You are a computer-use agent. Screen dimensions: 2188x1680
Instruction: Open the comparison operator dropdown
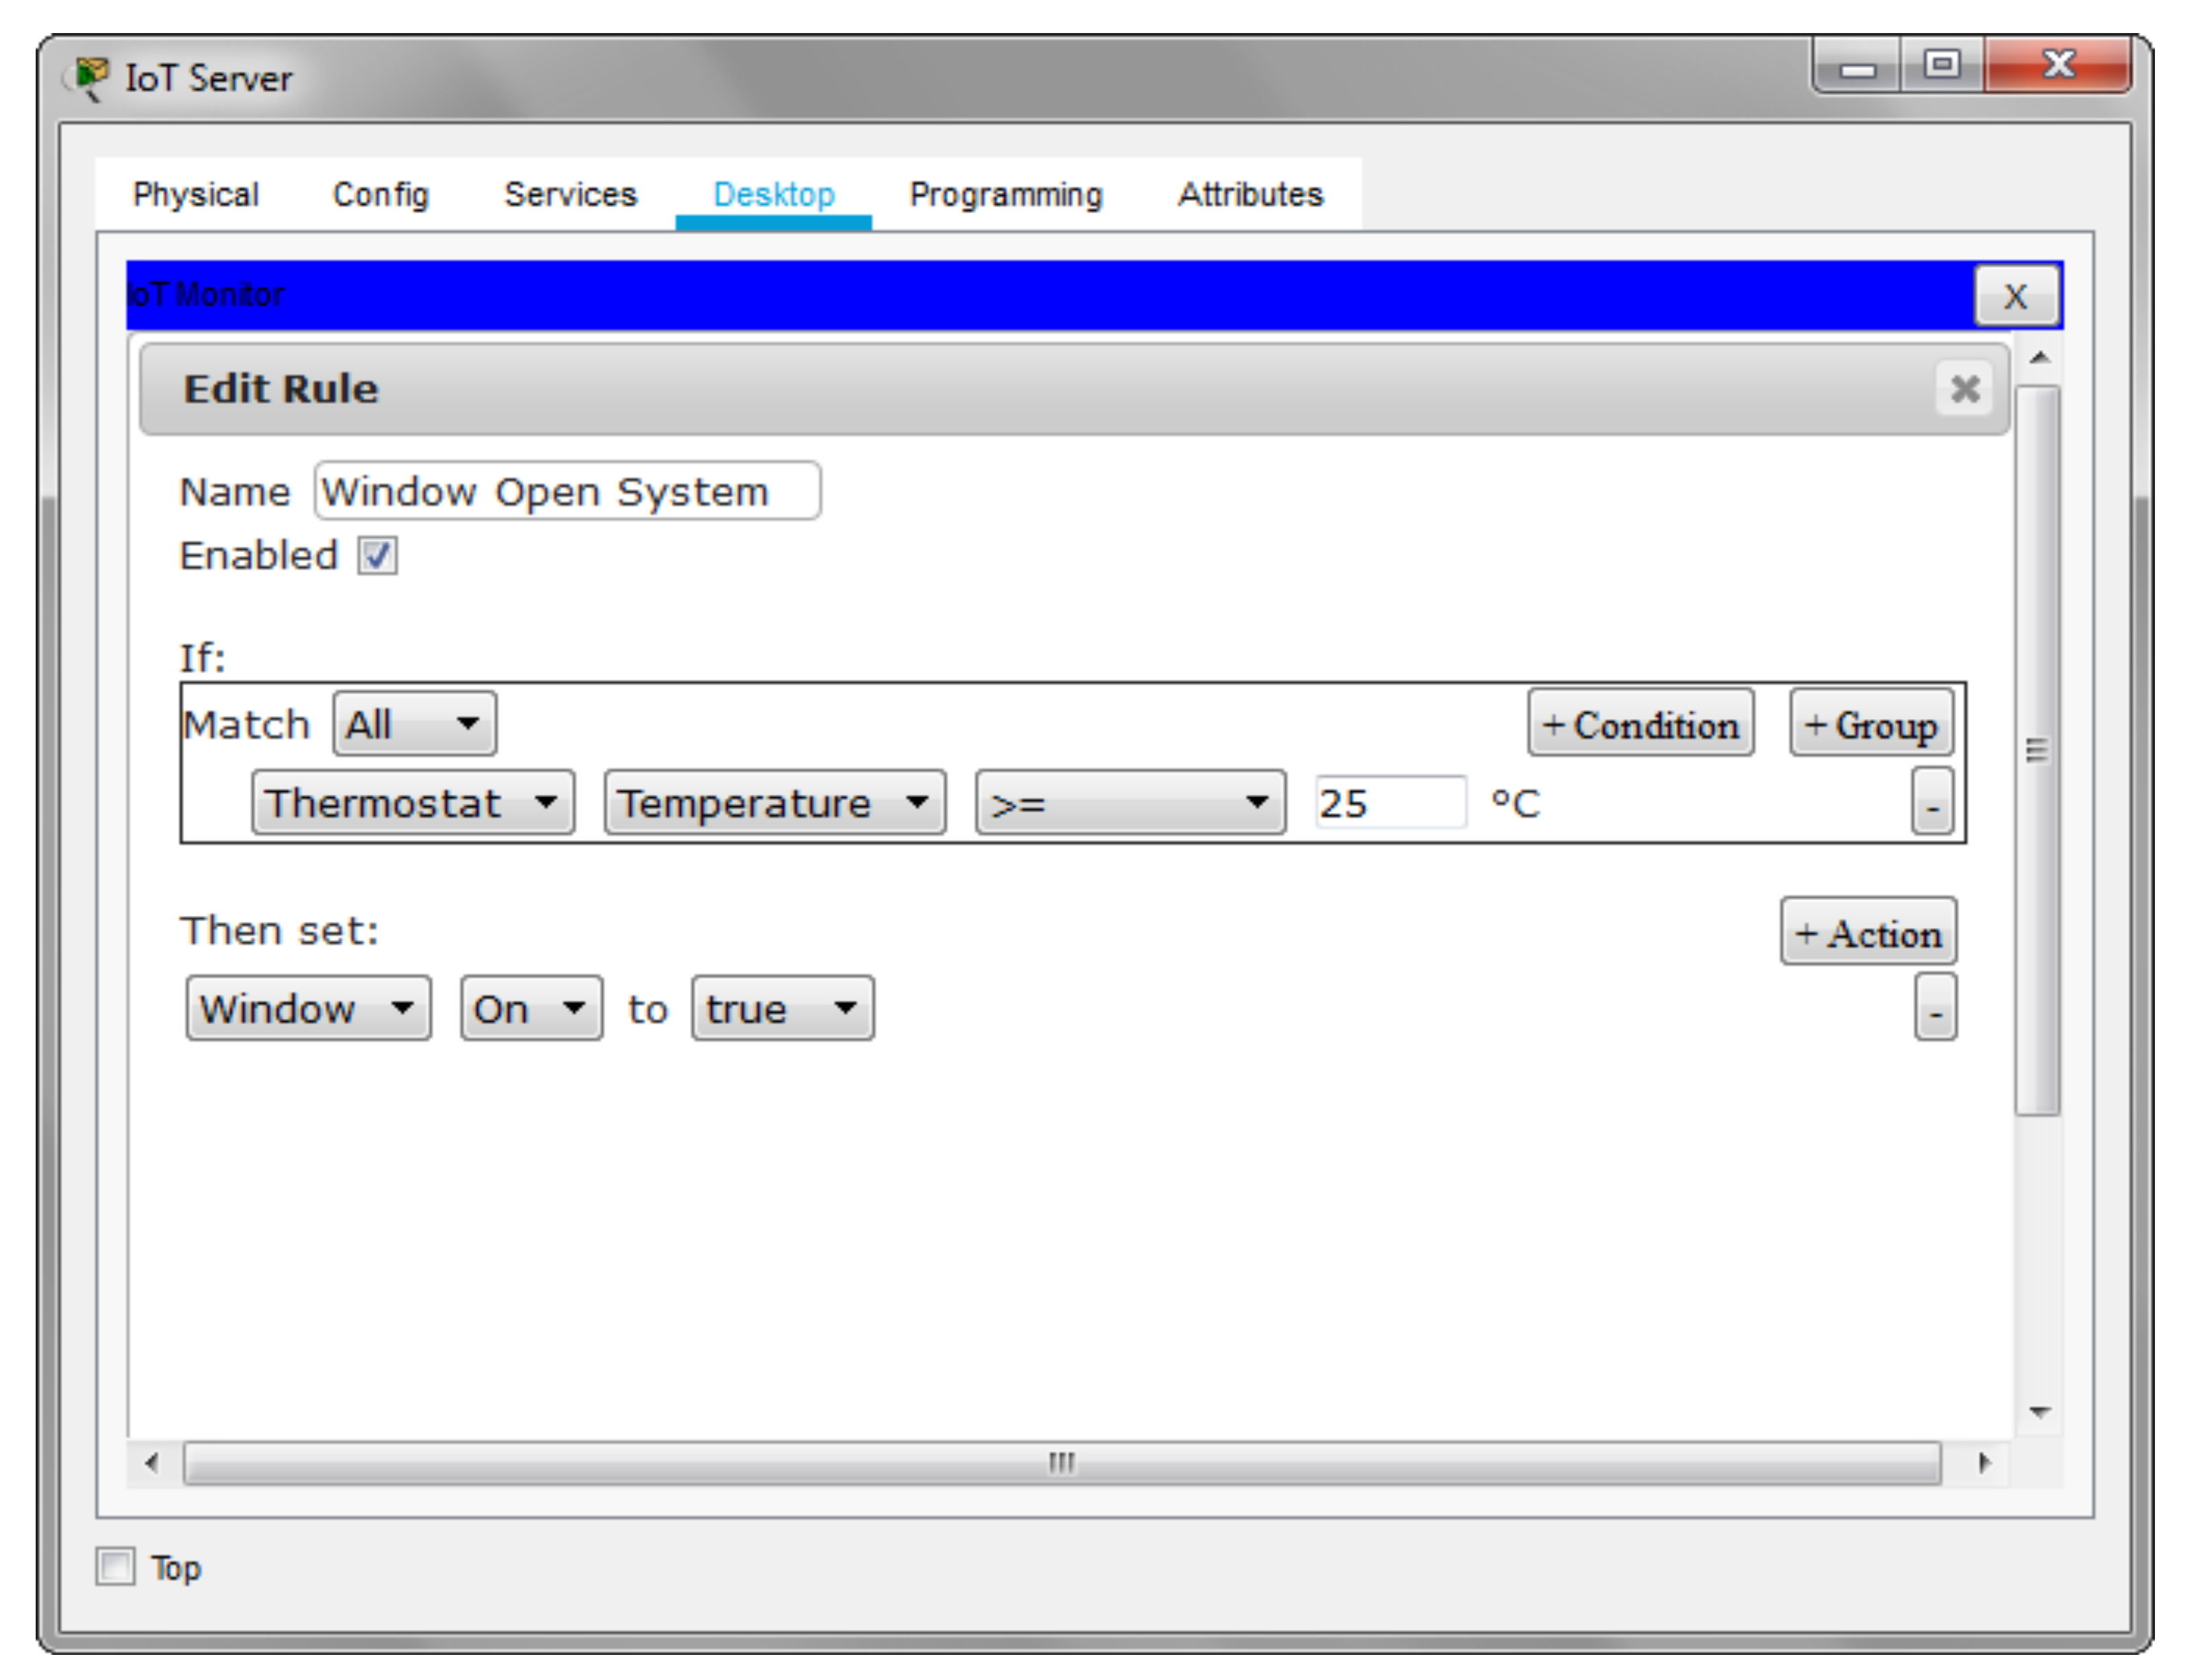tap(1129, 802)
